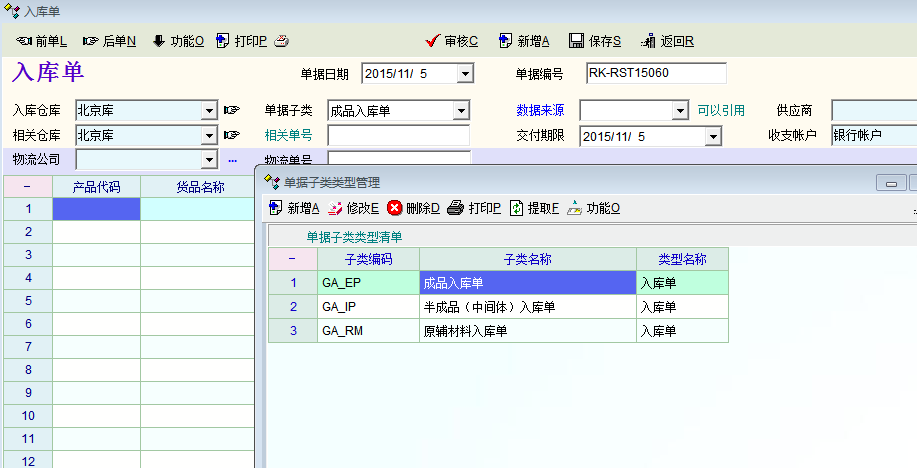917x468 pixels.
Task: Click the 单据编号 input field
Action: pos(655,73)
